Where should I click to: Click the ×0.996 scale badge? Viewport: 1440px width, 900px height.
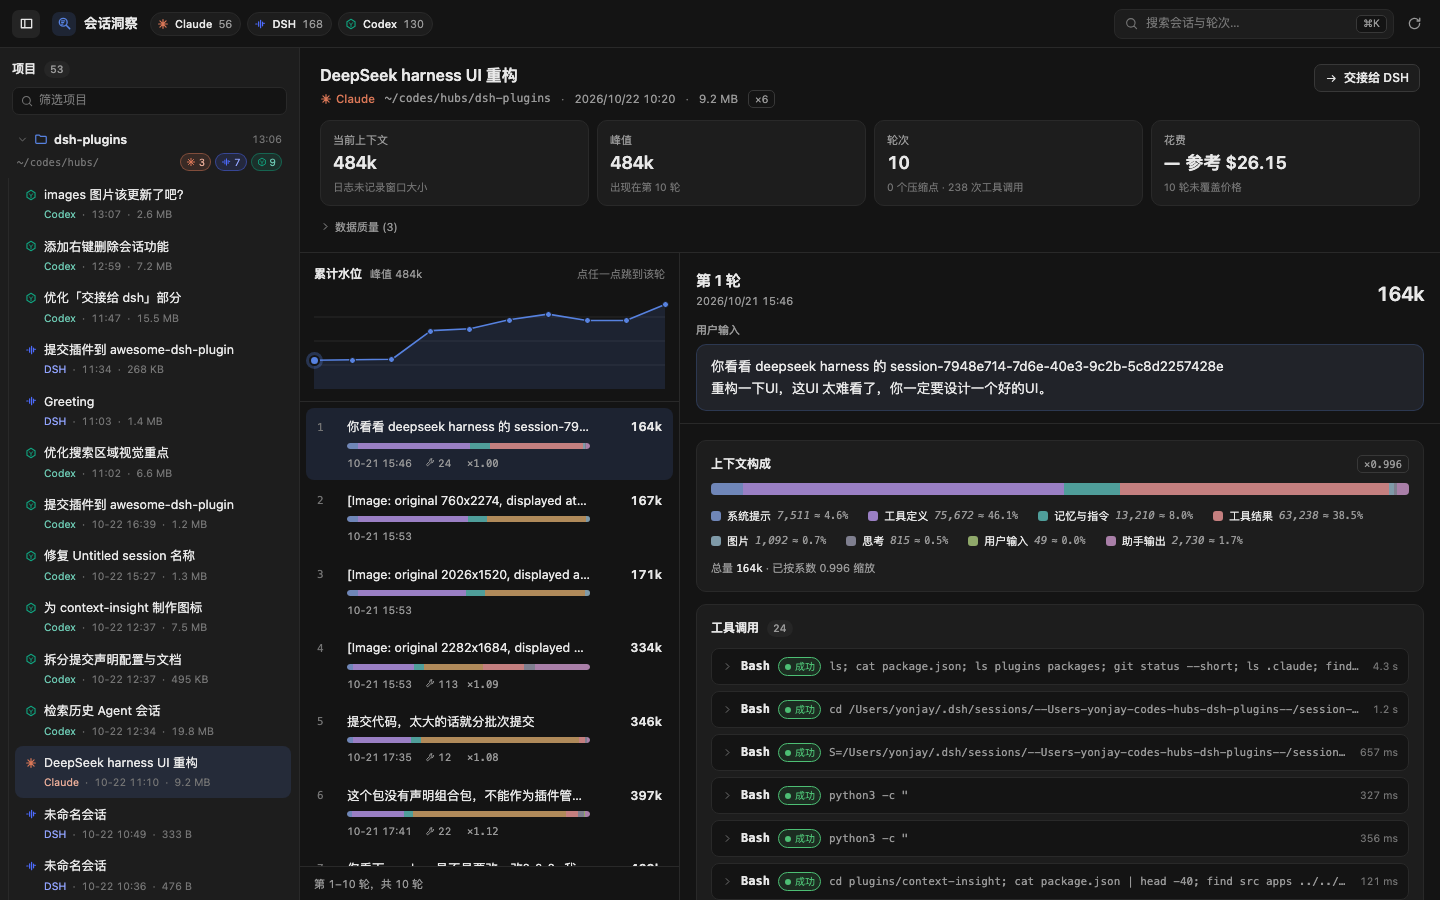(x=1383, y=464)
